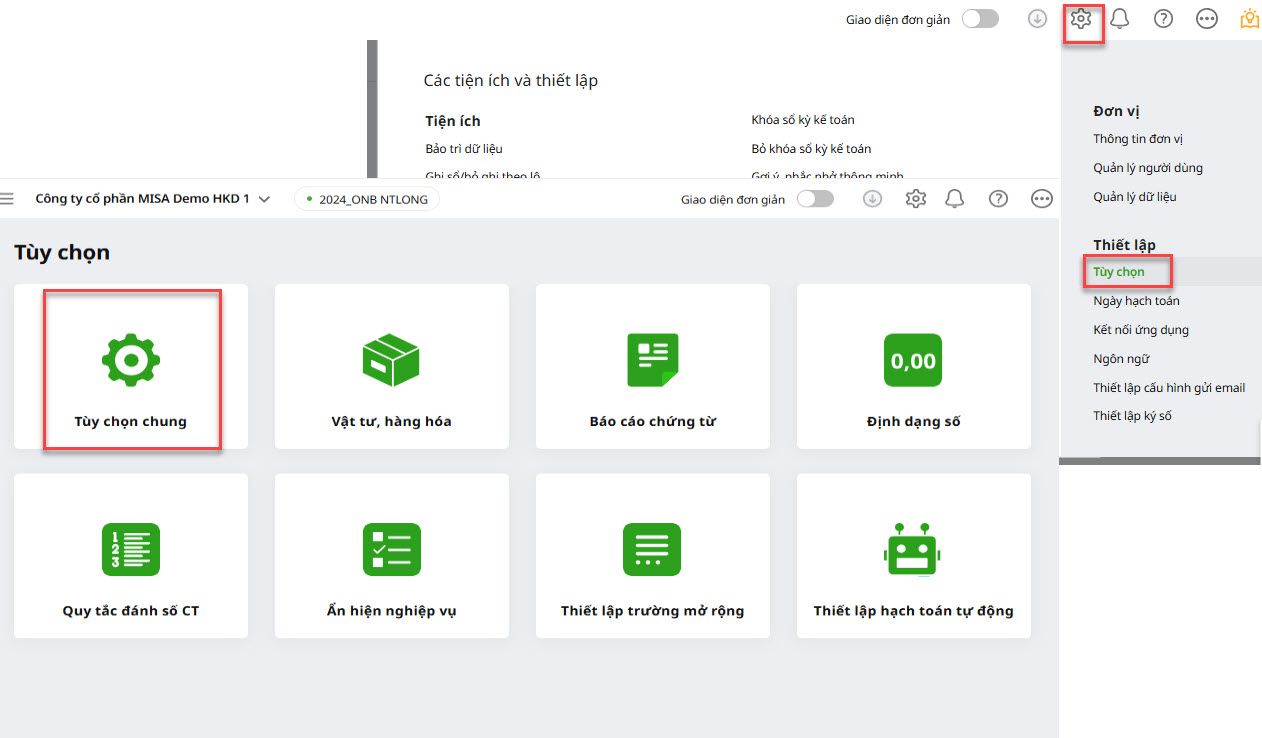Open the hamburger navigation menu
This screenshot has width=1262, height=738.
(x=7, y=199)
